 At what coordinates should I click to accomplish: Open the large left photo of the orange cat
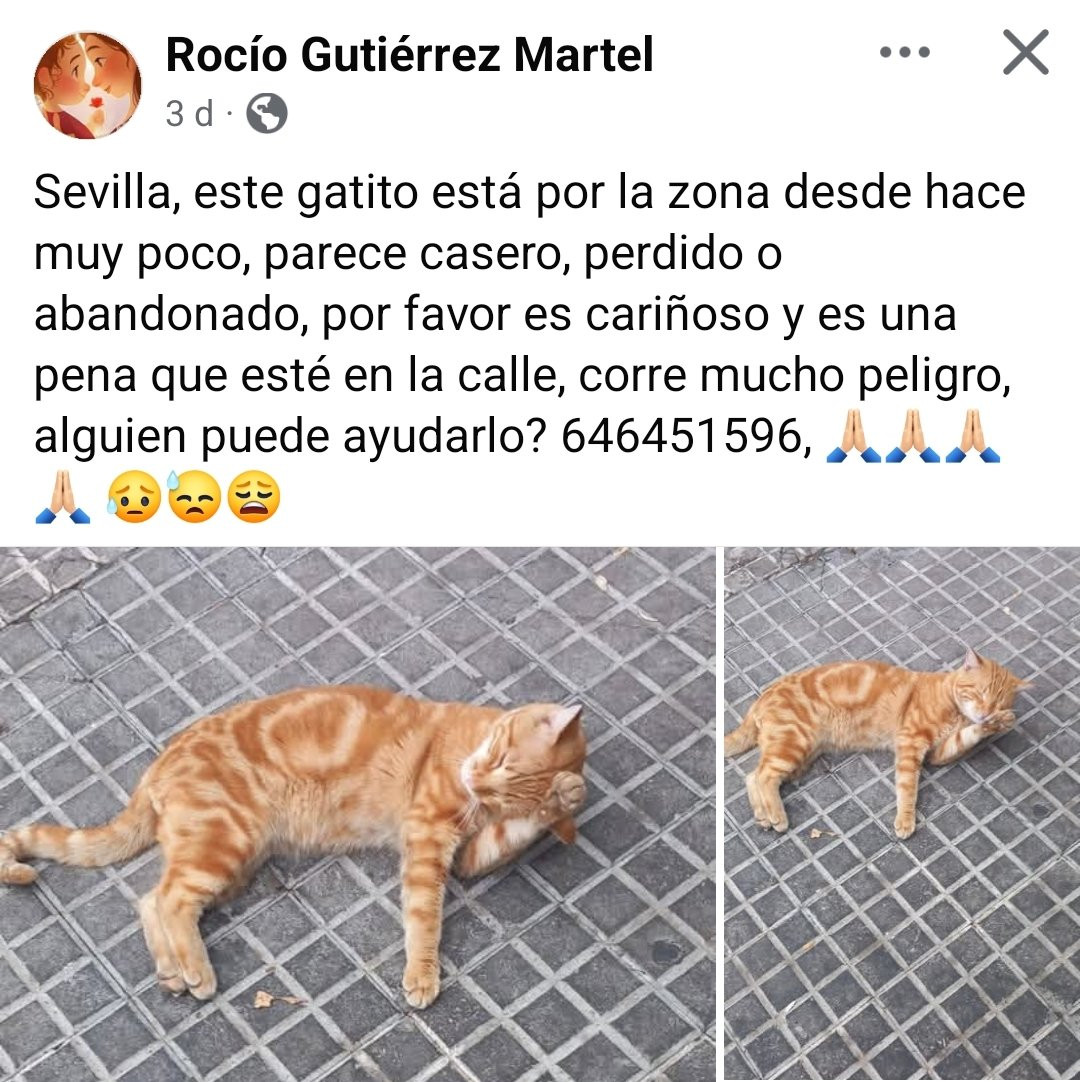point(357,814)
